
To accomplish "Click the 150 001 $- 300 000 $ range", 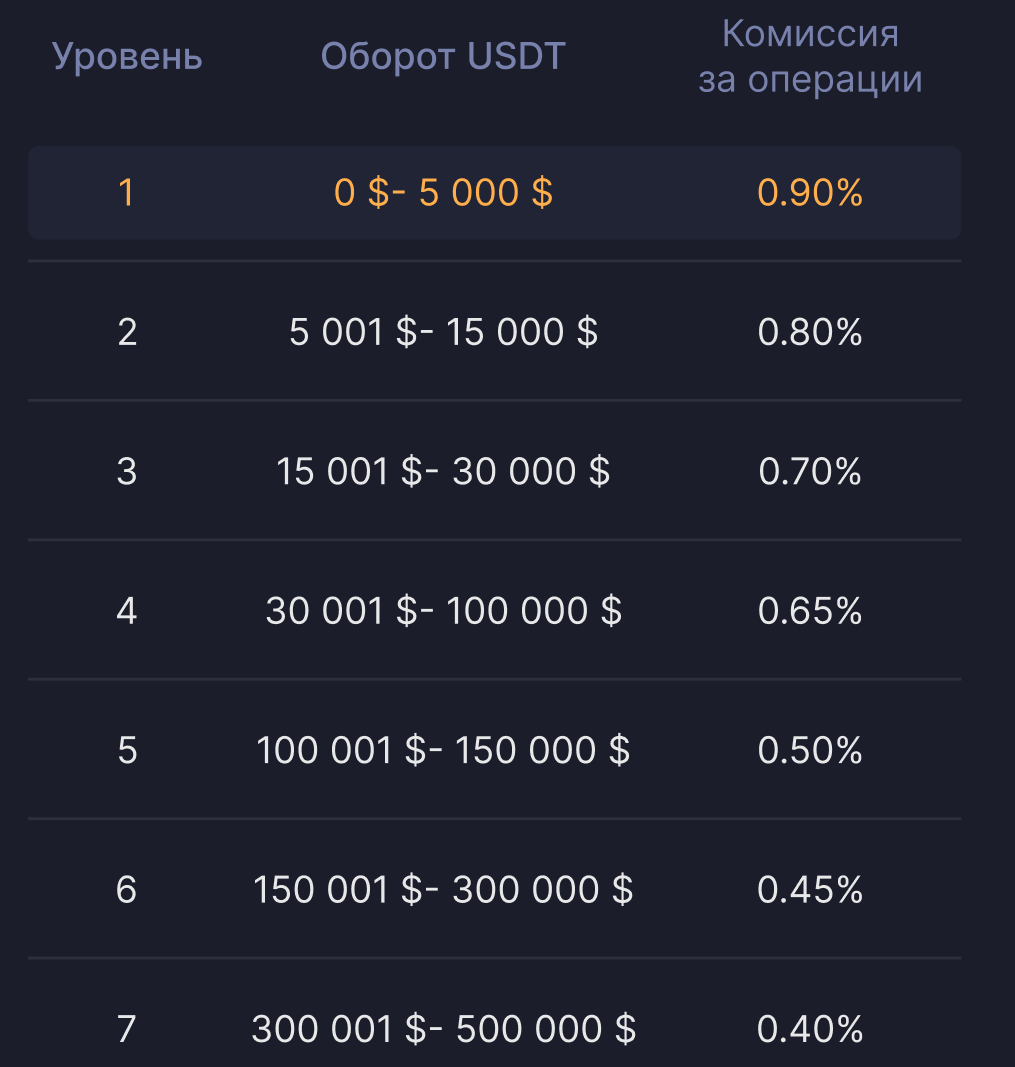I will click(x=443, y=889).
